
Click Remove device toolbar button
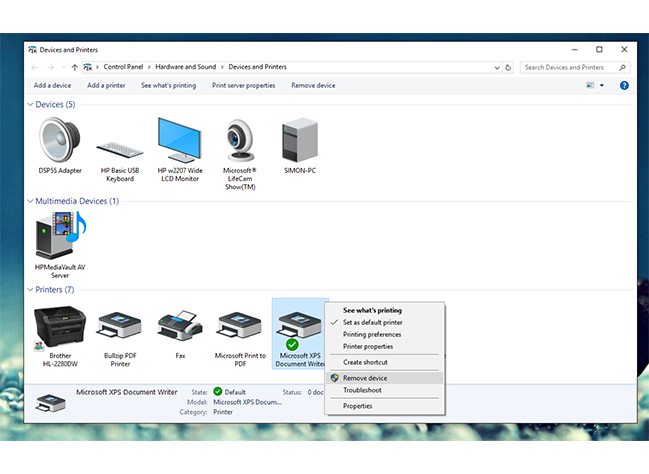click(313, 85)
